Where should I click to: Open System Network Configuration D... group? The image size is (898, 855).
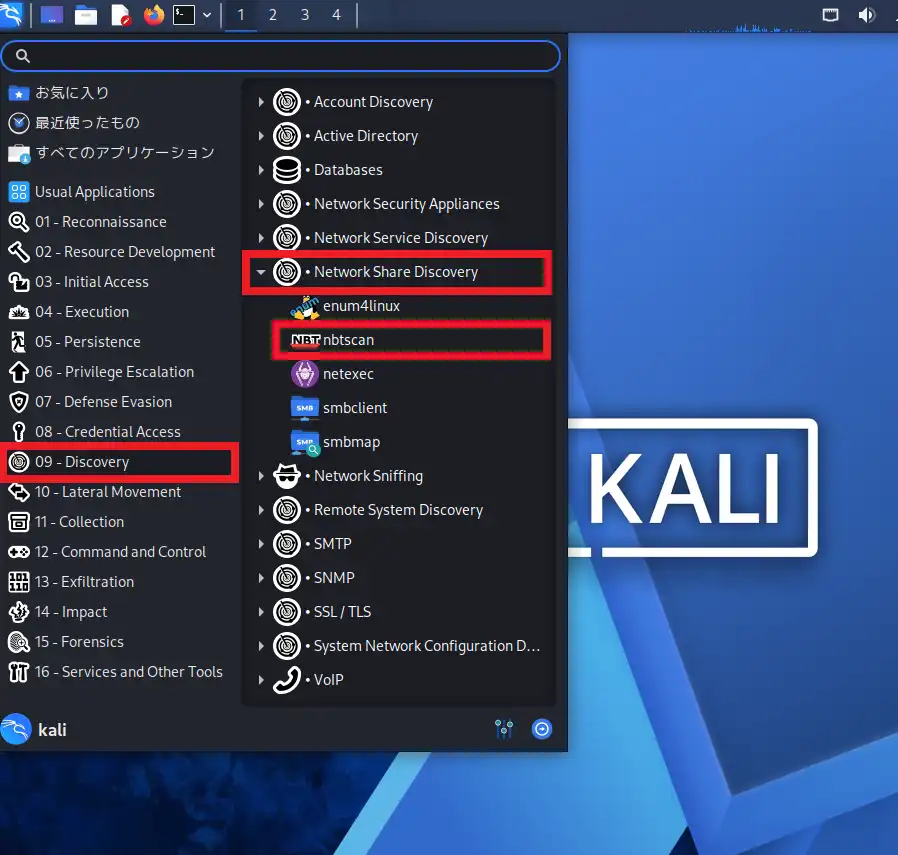coord(400,646)
